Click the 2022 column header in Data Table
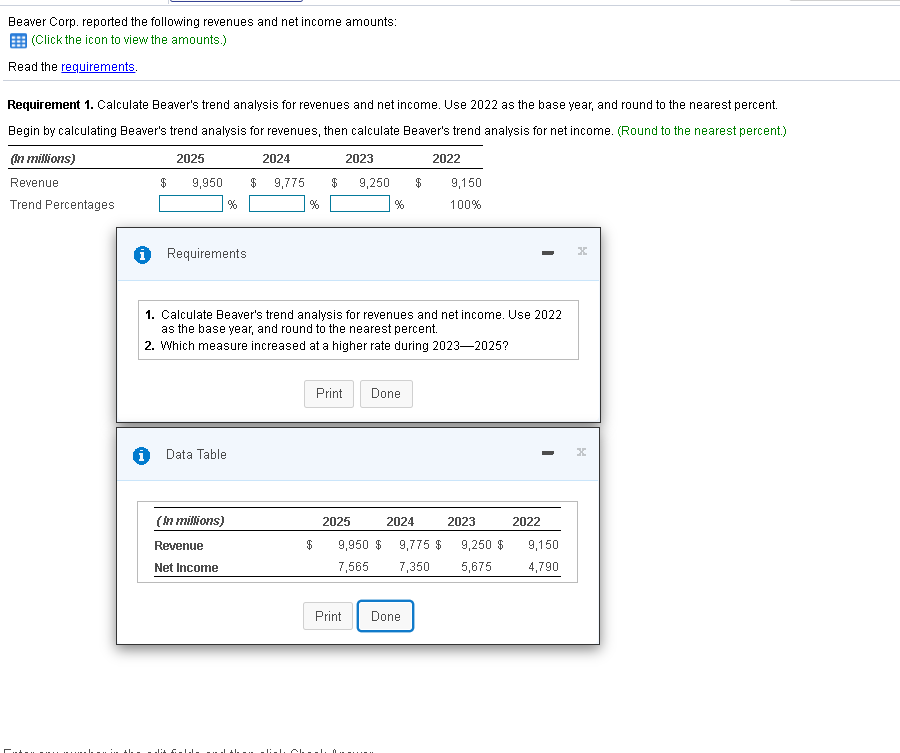The image size is (900, 753). coord(526,522)
